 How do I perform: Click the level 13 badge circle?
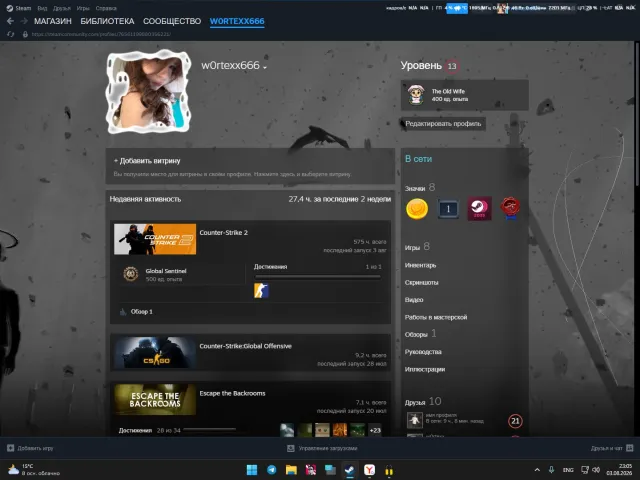tap(452, 66)
